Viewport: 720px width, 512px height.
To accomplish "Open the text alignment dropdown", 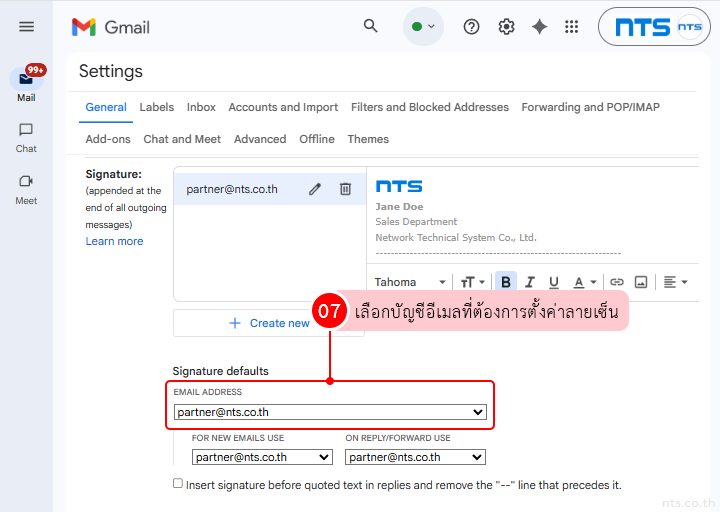I will point(675,282).
